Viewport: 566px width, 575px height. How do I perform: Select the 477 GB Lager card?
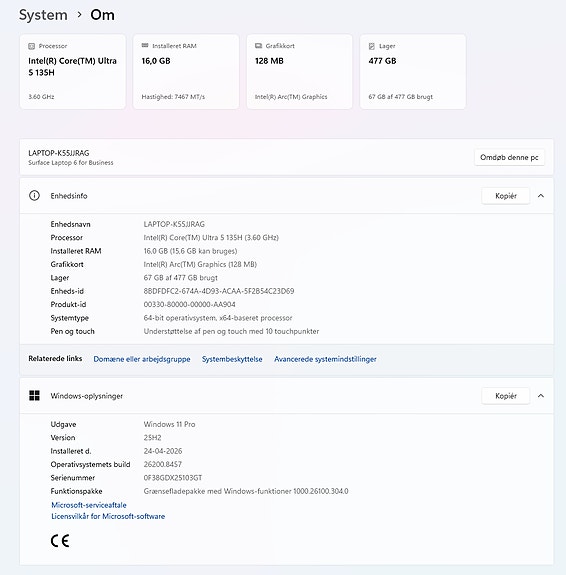tap(413, 72)
